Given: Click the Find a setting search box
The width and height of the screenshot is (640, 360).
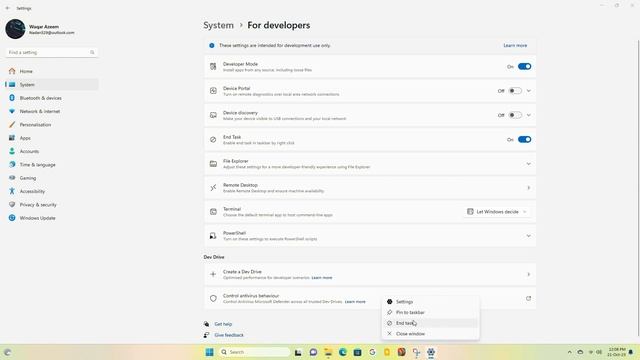Looking at the screenshot, I should [51, 53].
